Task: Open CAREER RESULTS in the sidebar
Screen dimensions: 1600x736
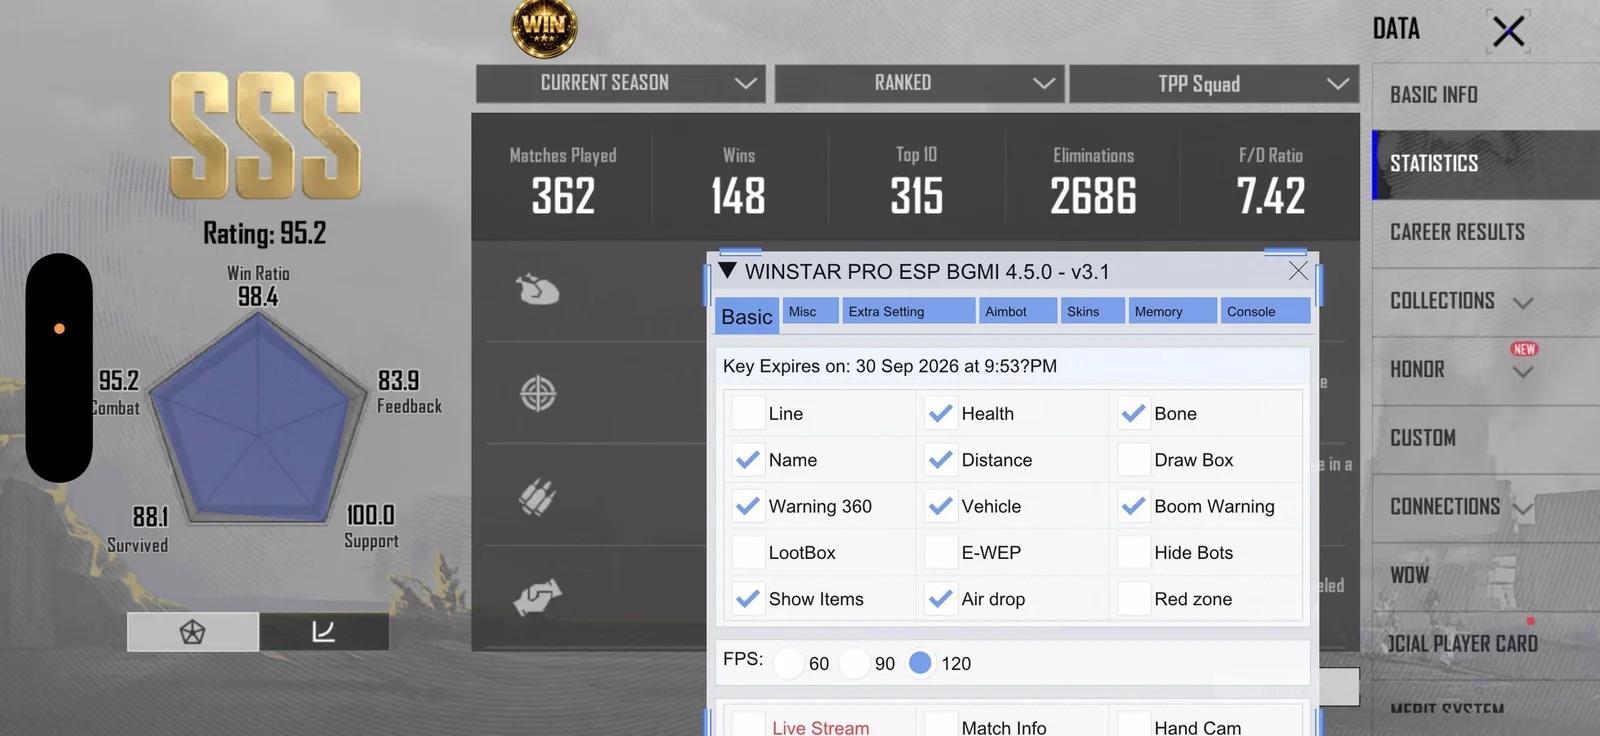Action: (1486, 233)
